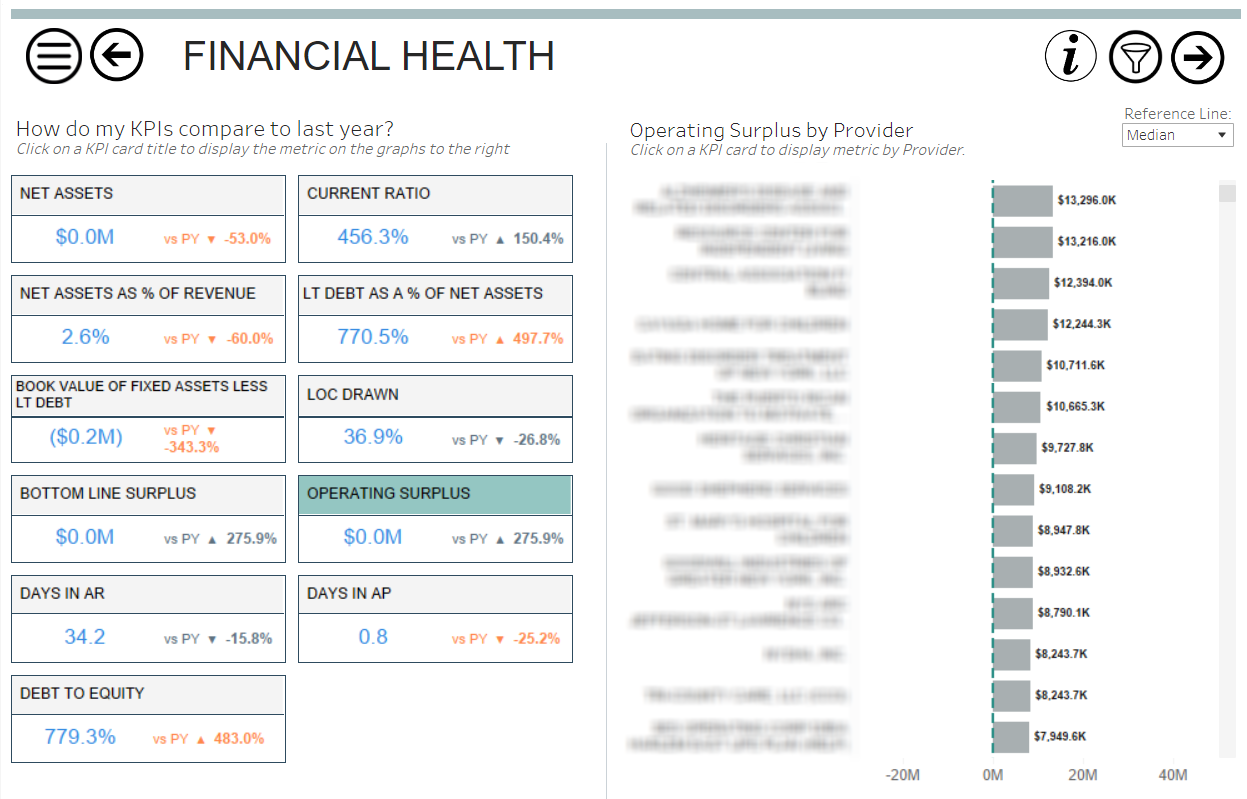The width and height of the screenshot is (1247, 799).
Task: Click the $7,949.6K provider bar
Action: coord(1010,737)
